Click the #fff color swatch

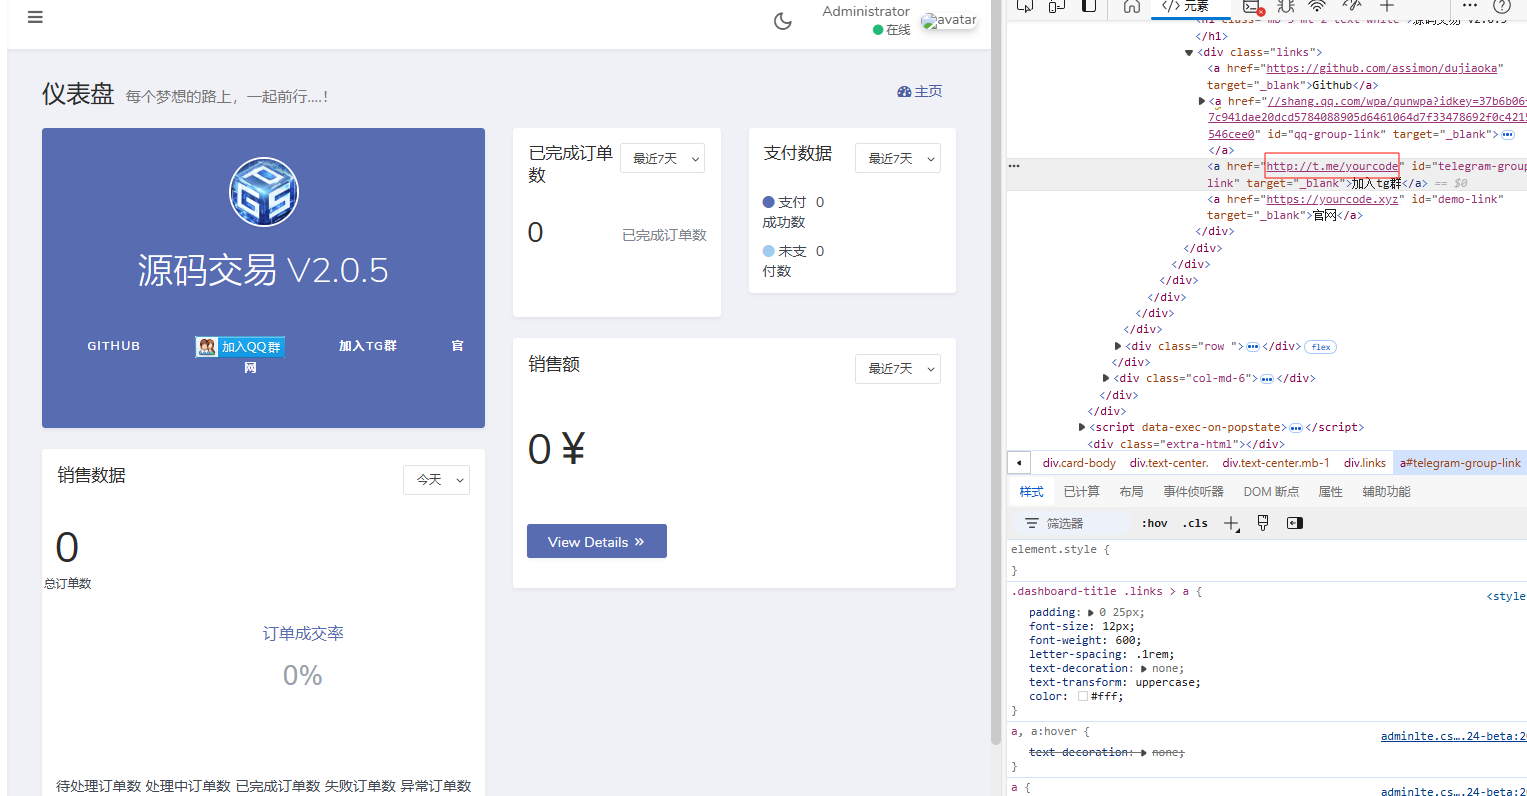coord(1082,696)
